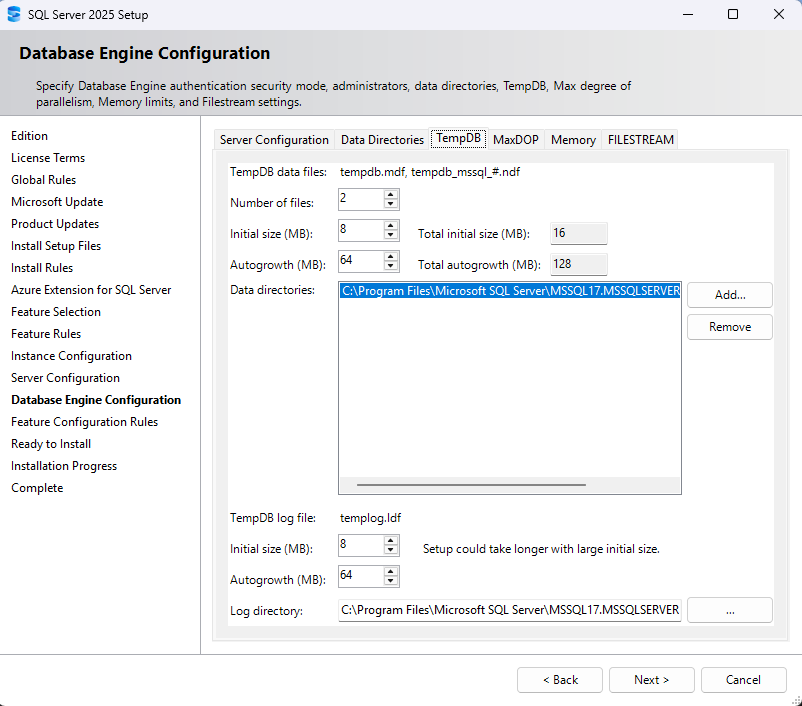
Task: Go Back to the previous setup step
Action: click(x=559, y=679)
